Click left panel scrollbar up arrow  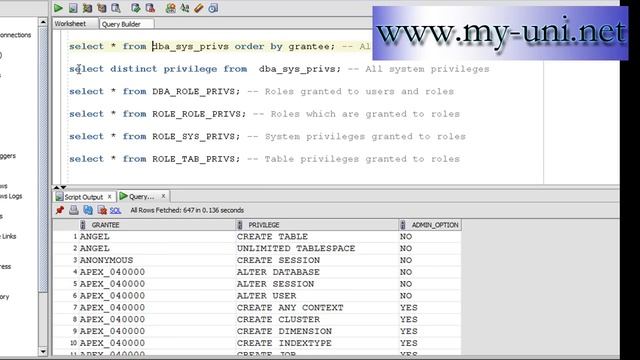point(43,22)
